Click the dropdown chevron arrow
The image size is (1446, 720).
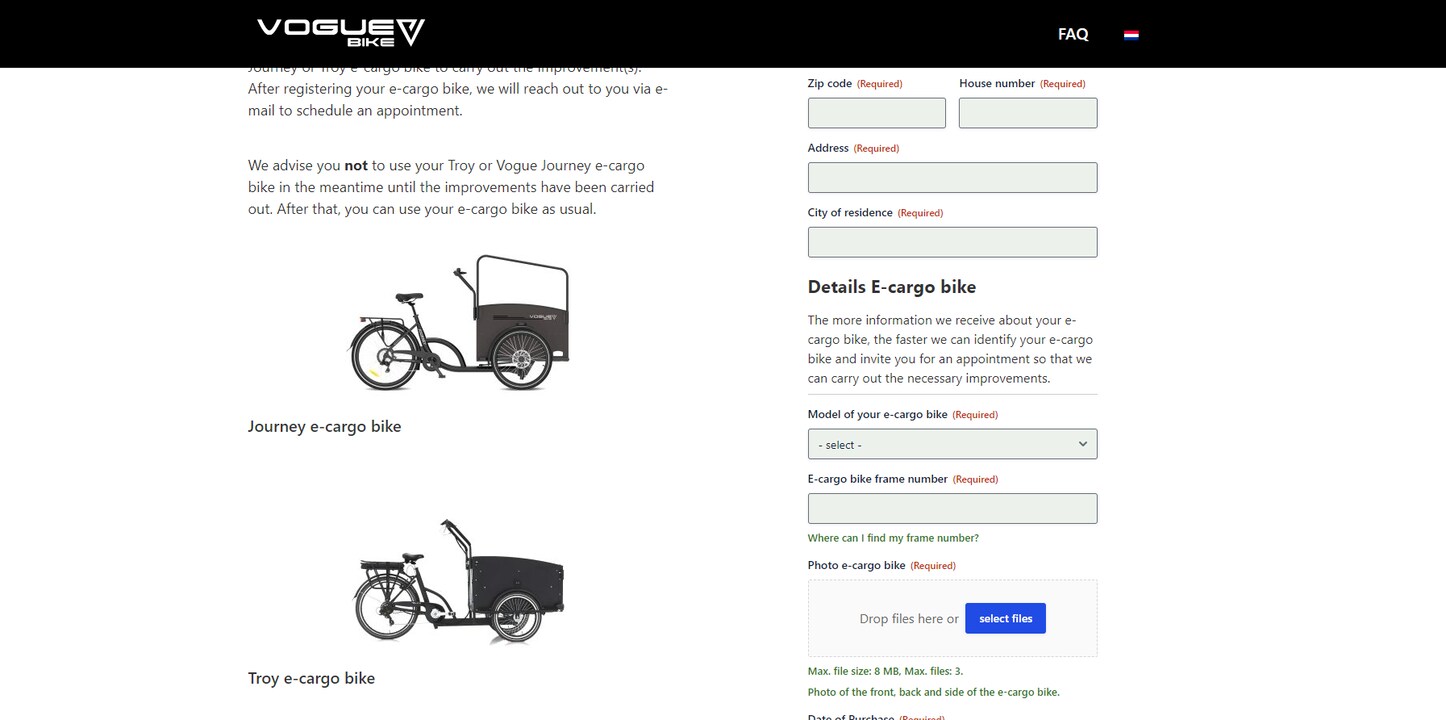(x=1082, y=444)
